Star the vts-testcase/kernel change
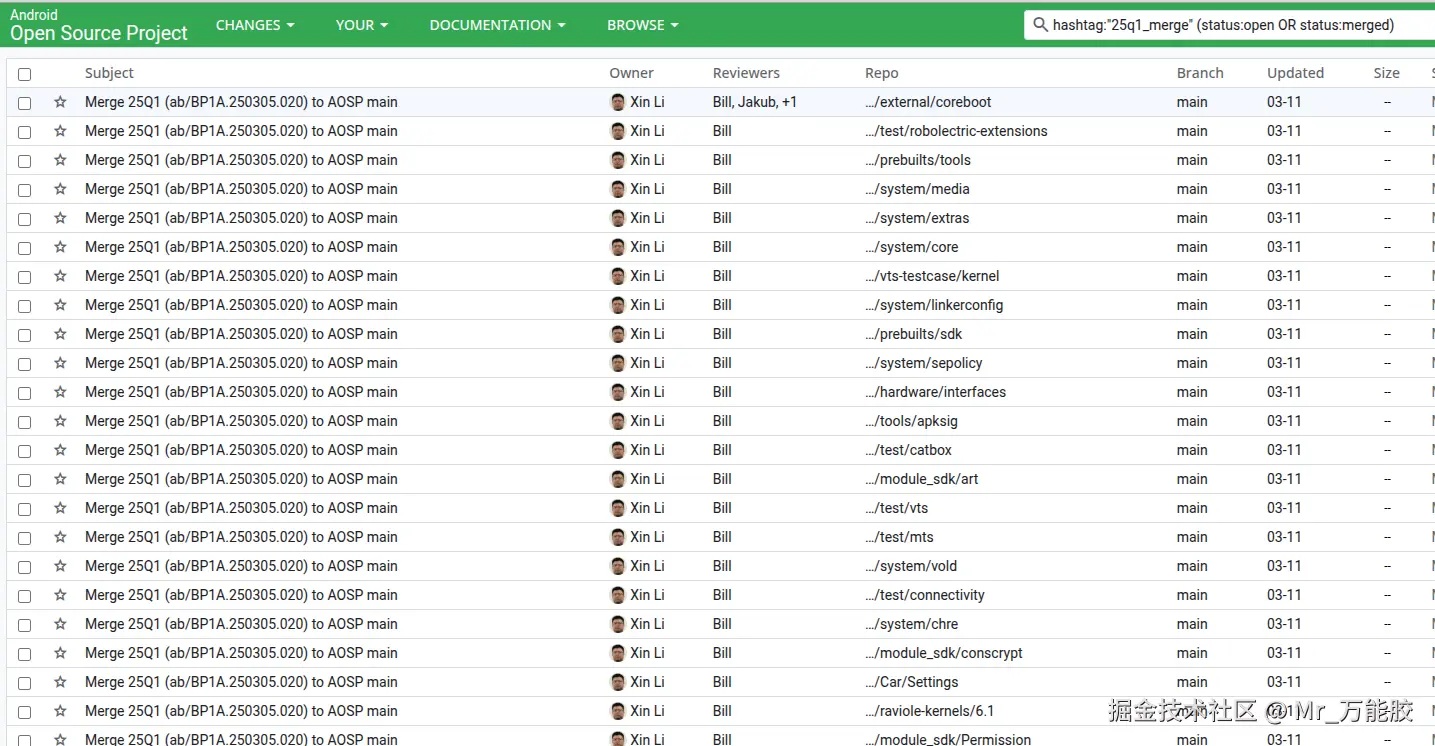 [x=60, y=276]
